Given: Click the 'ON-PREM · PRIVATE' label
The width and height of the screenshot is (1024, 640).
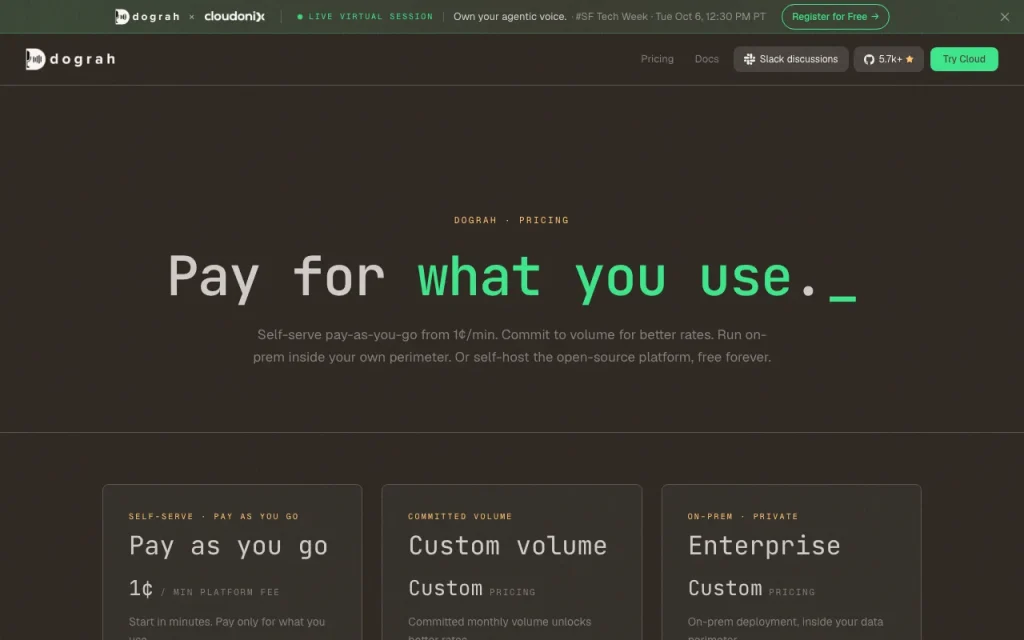Looking at the screenshot, I should (743, 516).
